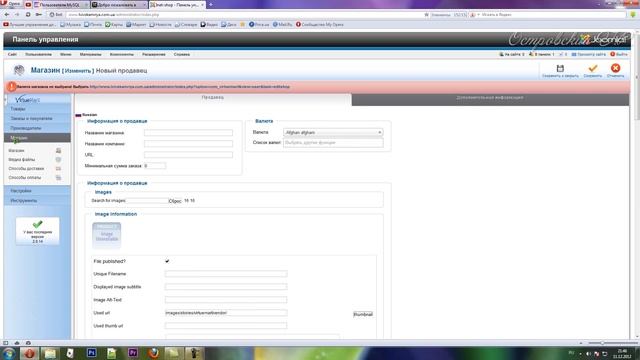Screen dimensions: 640x360
Task: Switch to Пользователи MySQL browser tab
Action: coord(61,5)
